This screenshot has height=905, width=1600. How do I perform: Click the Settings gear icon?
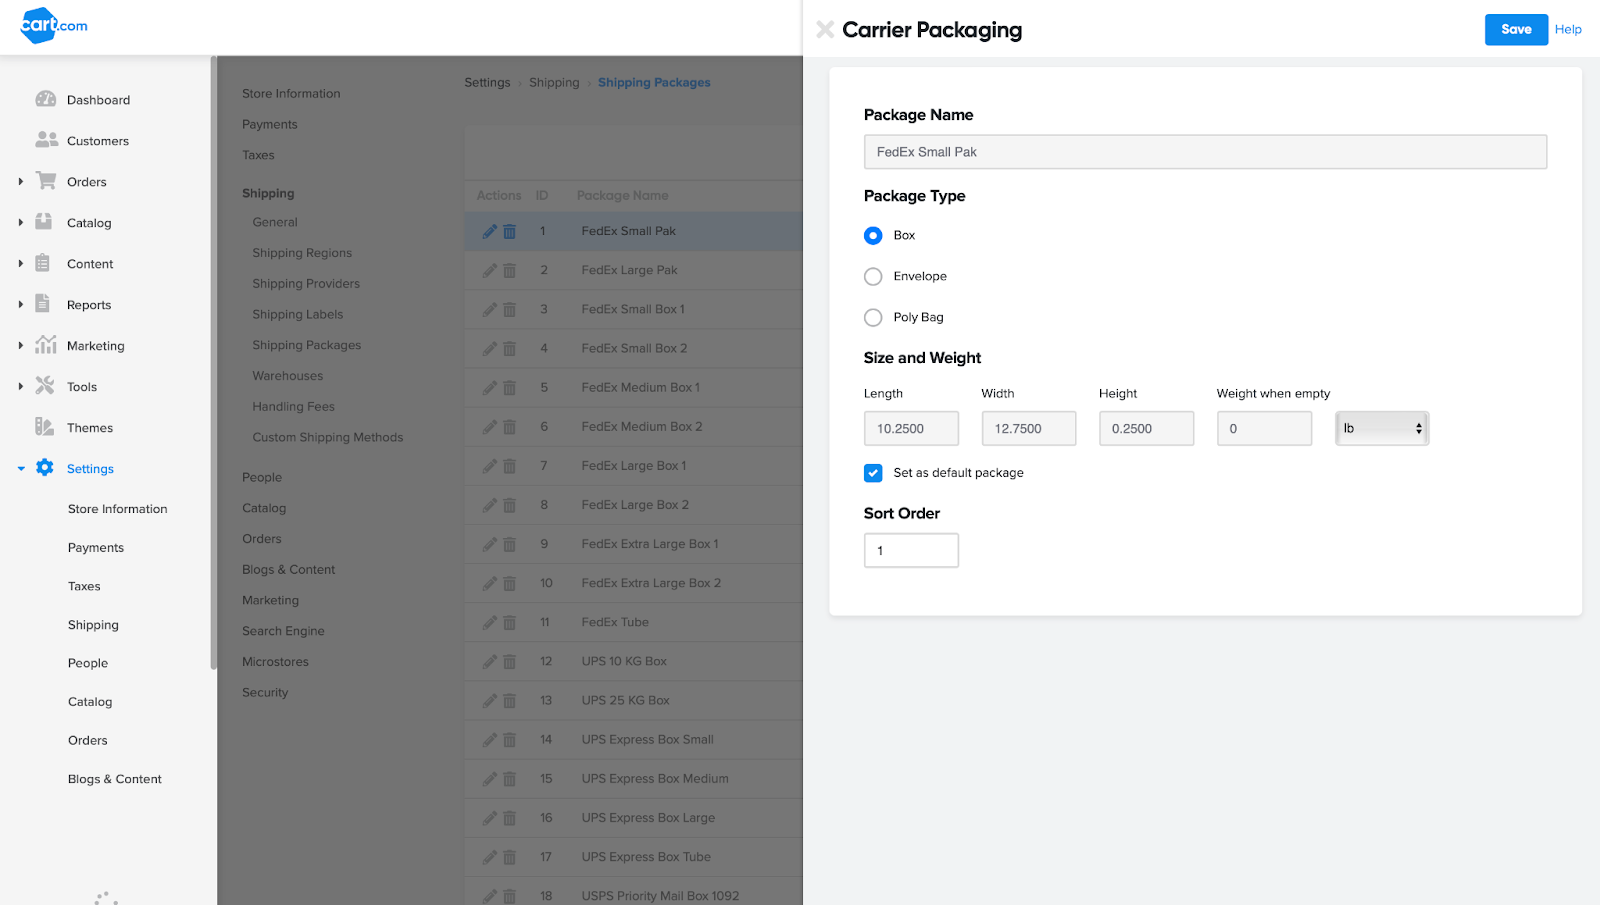click(x=45, y=467)
